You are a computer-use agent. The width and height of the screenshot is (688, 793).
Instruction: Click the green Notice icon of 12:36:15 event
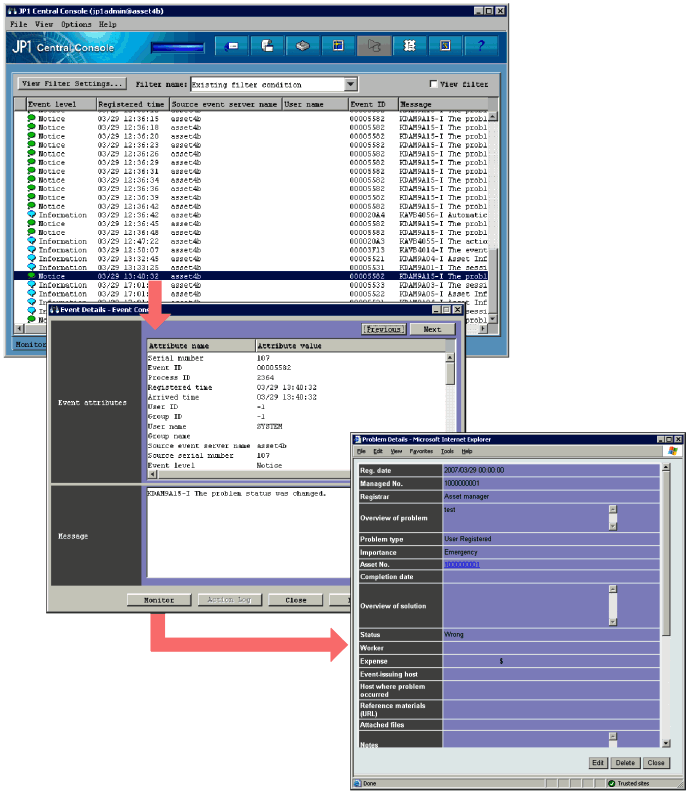(31, 118)
